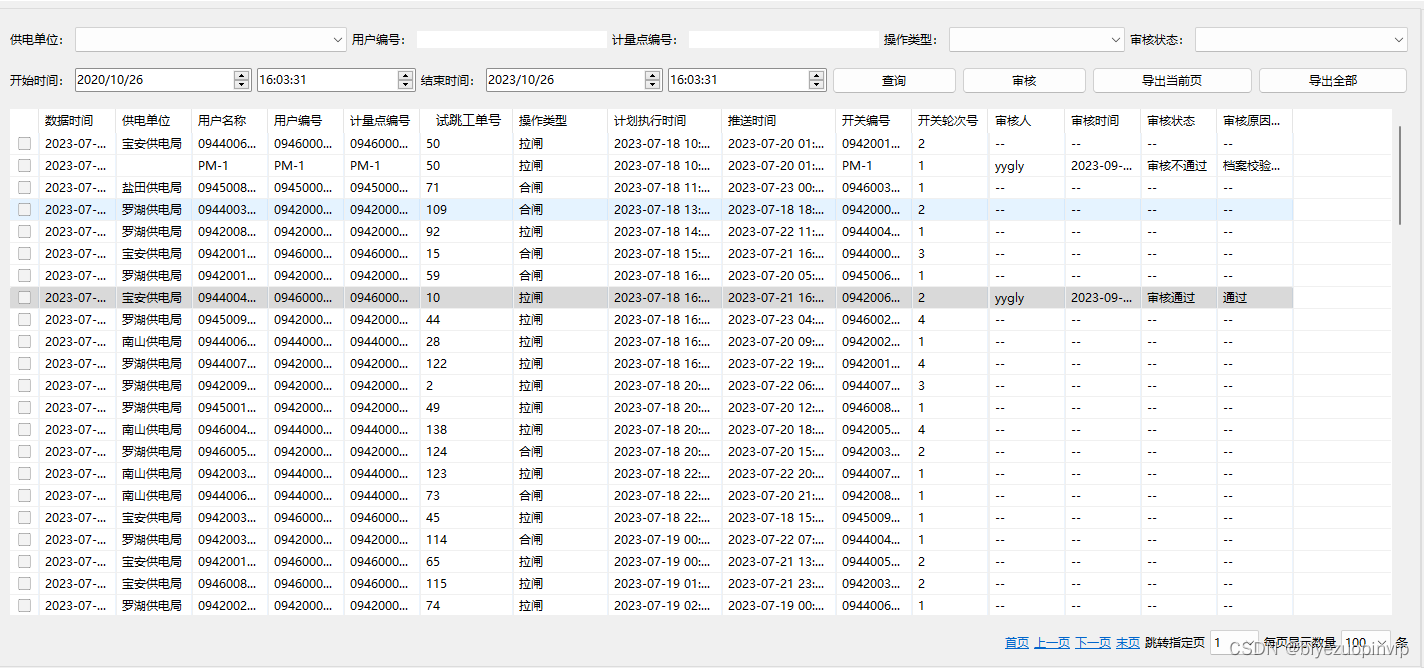Click the 开关编号 header
The width and height of the screenshot is (1424, 668).
874,120
